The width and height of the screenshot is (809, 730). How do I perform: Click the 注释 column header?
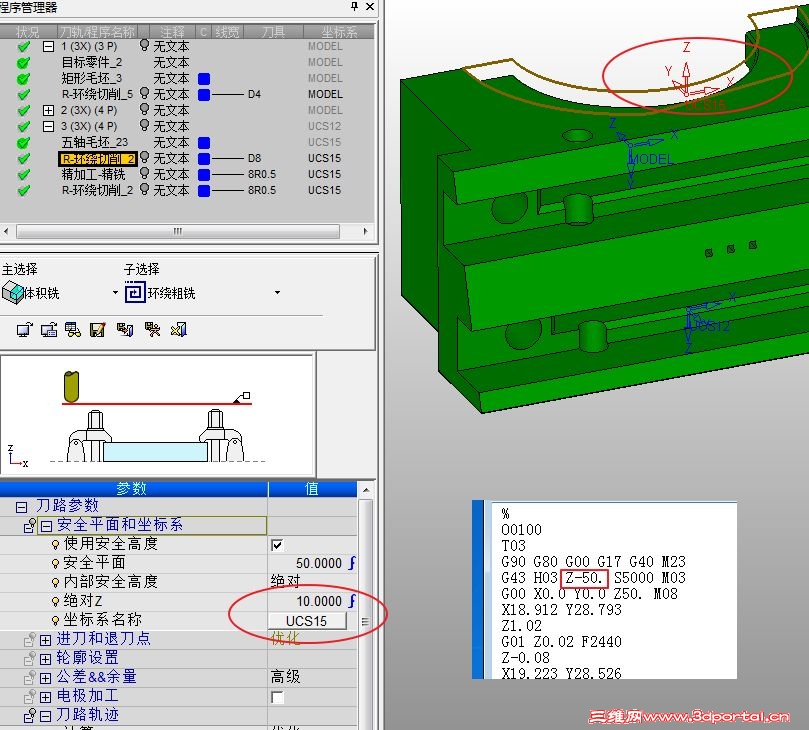pos(172,32)
